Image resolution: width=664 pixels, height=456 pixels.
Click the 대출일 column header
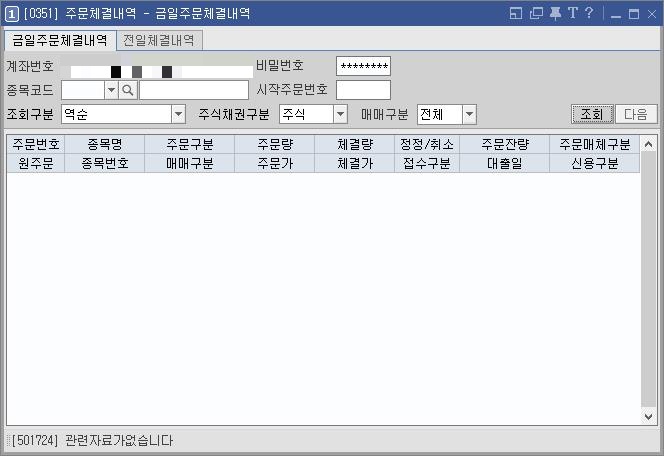pos(505,163)
